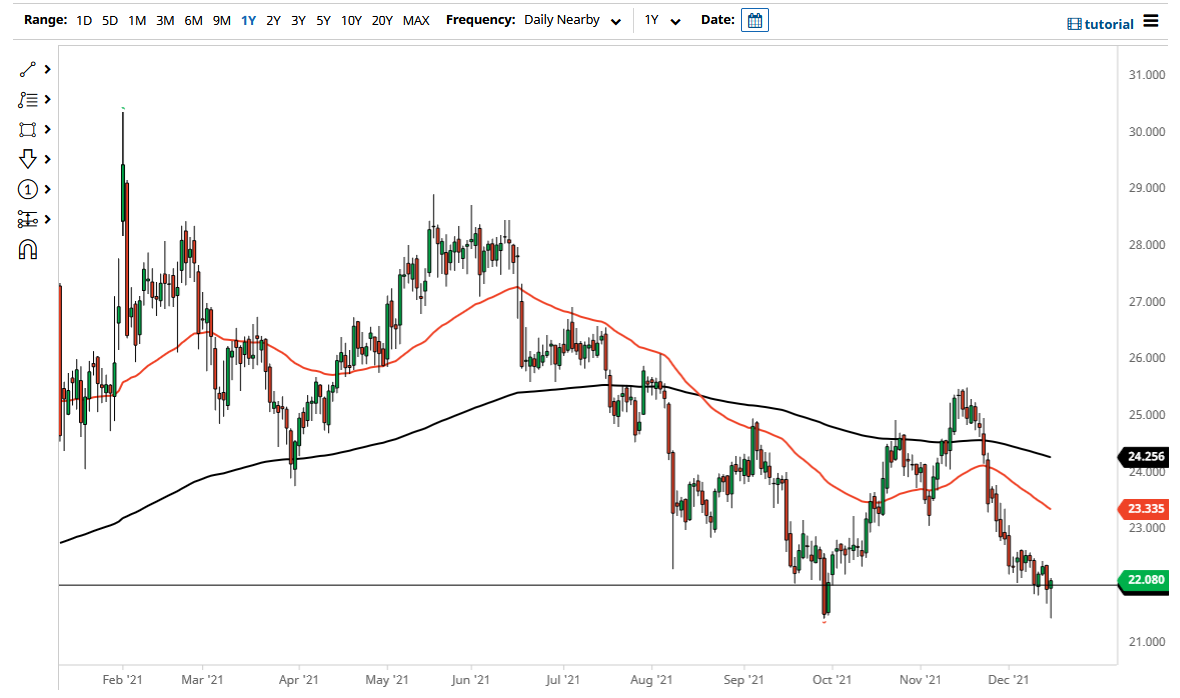Set range to 3M
This screenshot has height=698, width=1180.
coord(165,20)
